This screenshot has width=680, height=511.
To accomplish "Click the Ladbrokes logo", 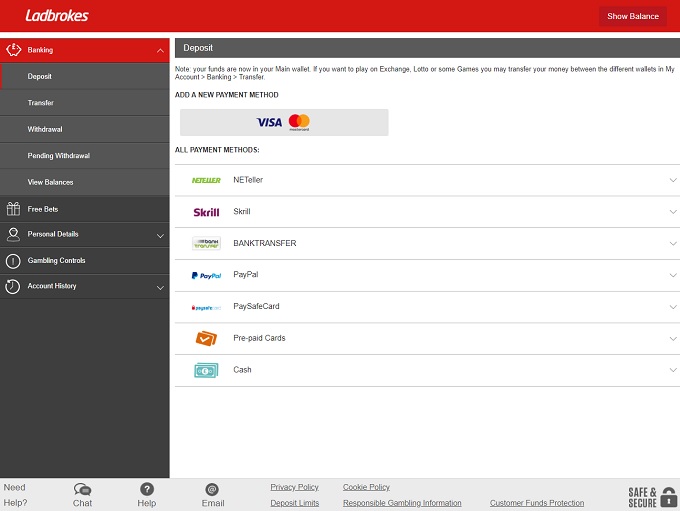I will (57, 16).
